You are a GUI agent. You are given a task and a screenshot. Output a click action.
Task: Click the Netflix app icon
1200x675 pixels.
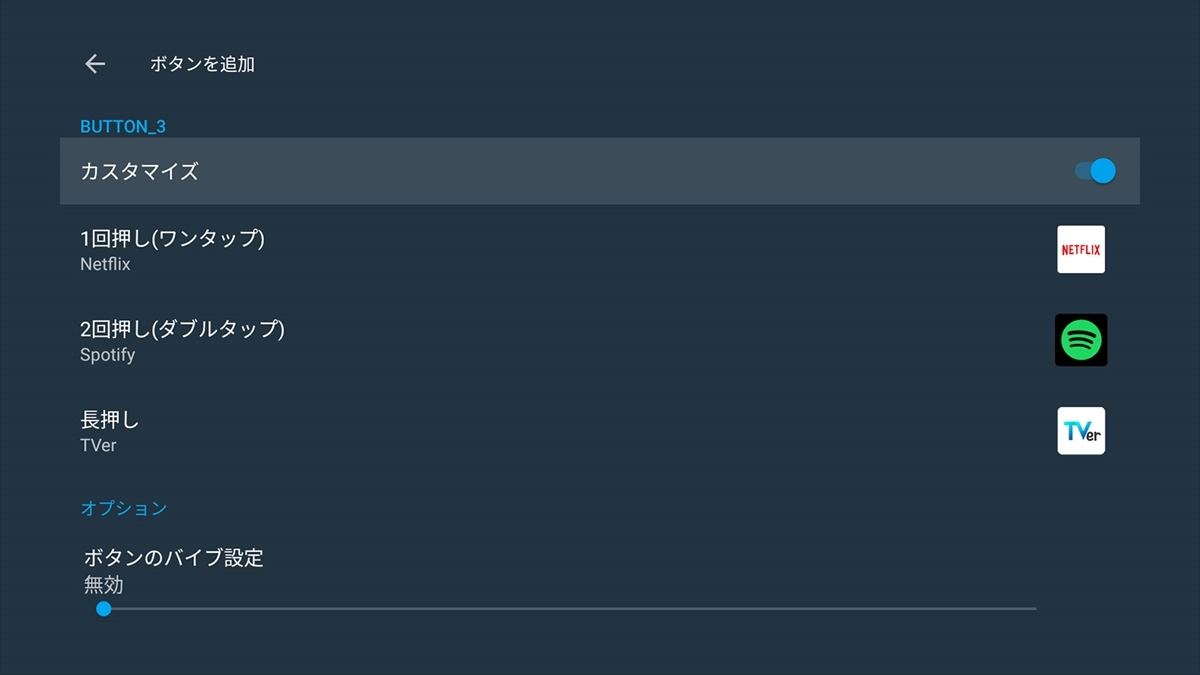1081,249
